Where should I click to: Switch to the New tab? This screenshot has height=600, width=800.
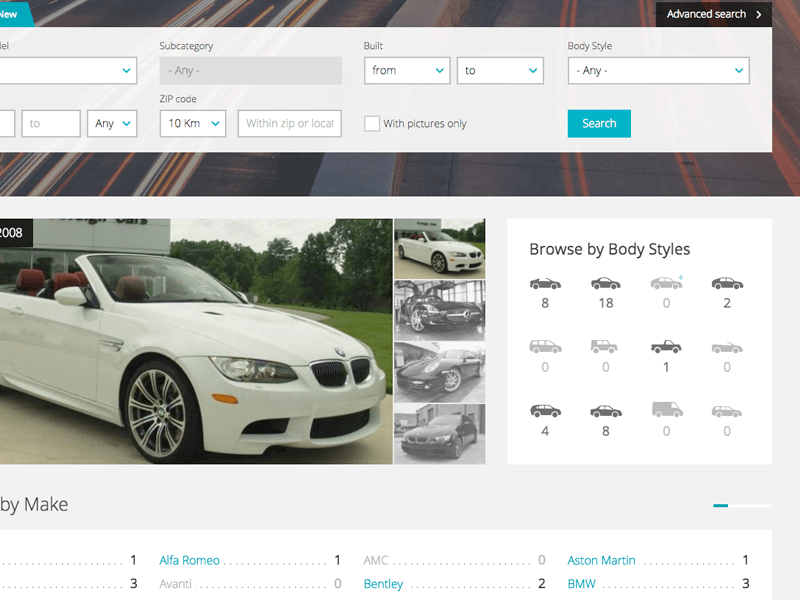[15, 14]
